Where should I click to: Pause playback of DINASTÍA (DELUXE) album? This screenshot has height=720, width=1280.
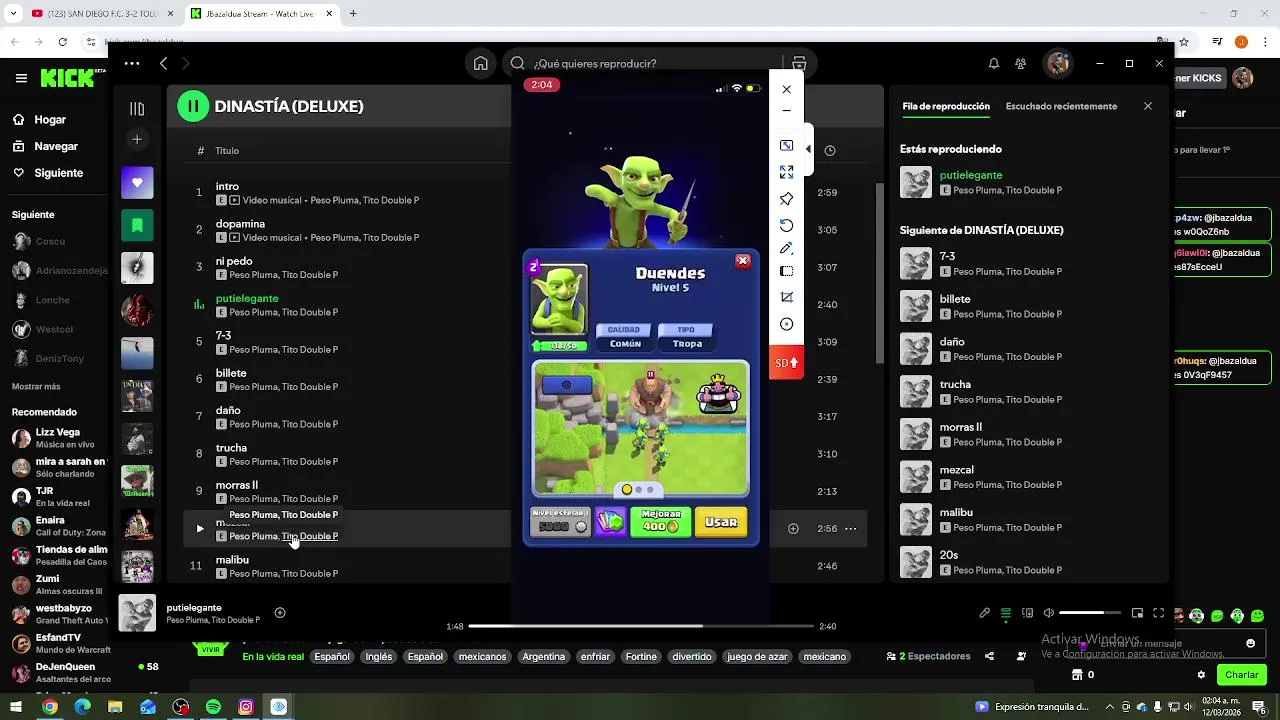(193, 106)
